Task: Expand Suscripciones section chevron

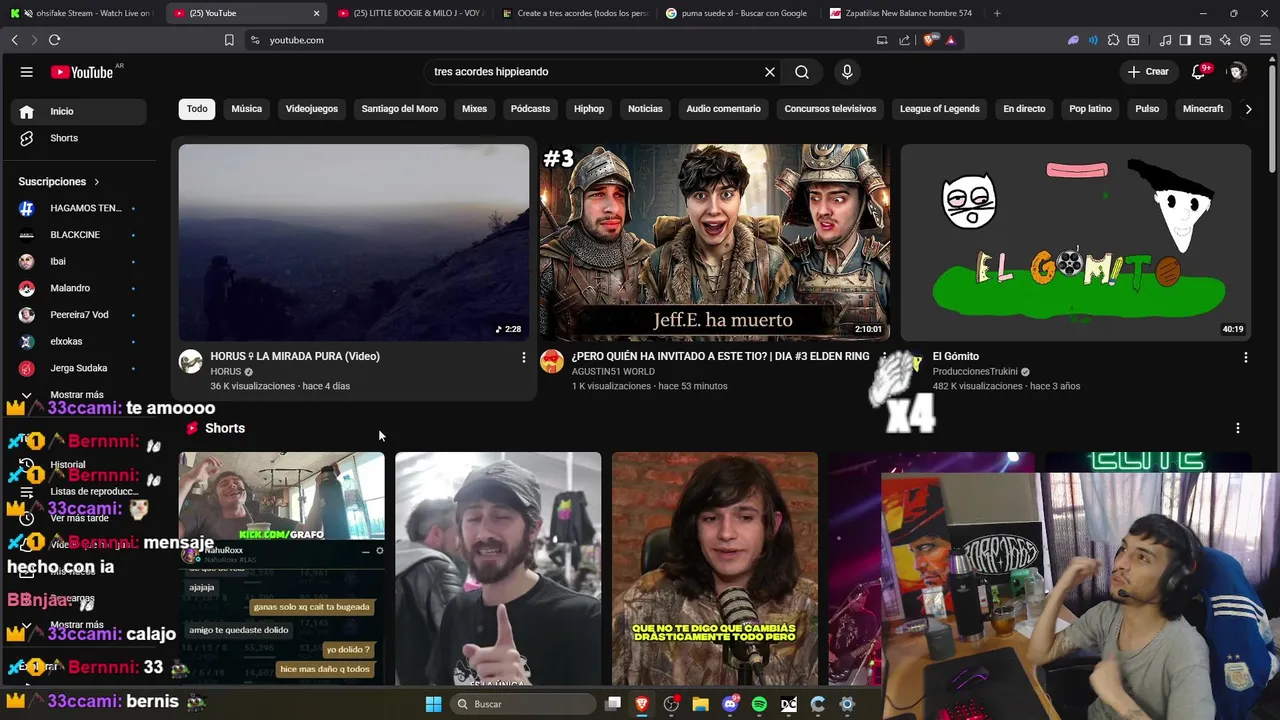Action: tap(97, 182)
